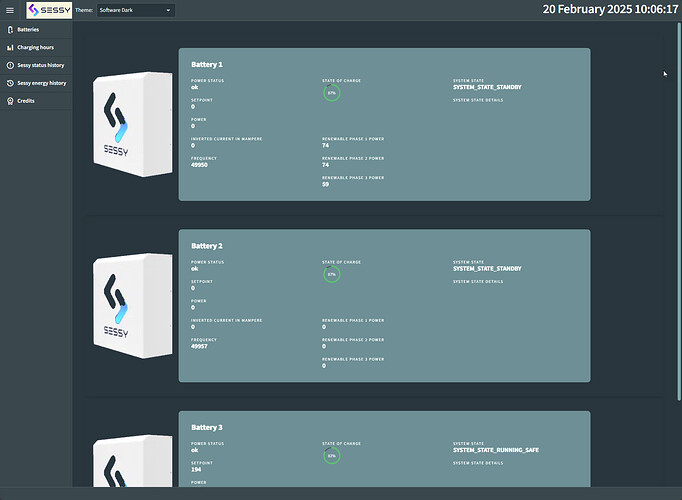The height and width of the screenshot is (500, 682).
Task: Click the Batteries battery icon
Action: [10, 30]
